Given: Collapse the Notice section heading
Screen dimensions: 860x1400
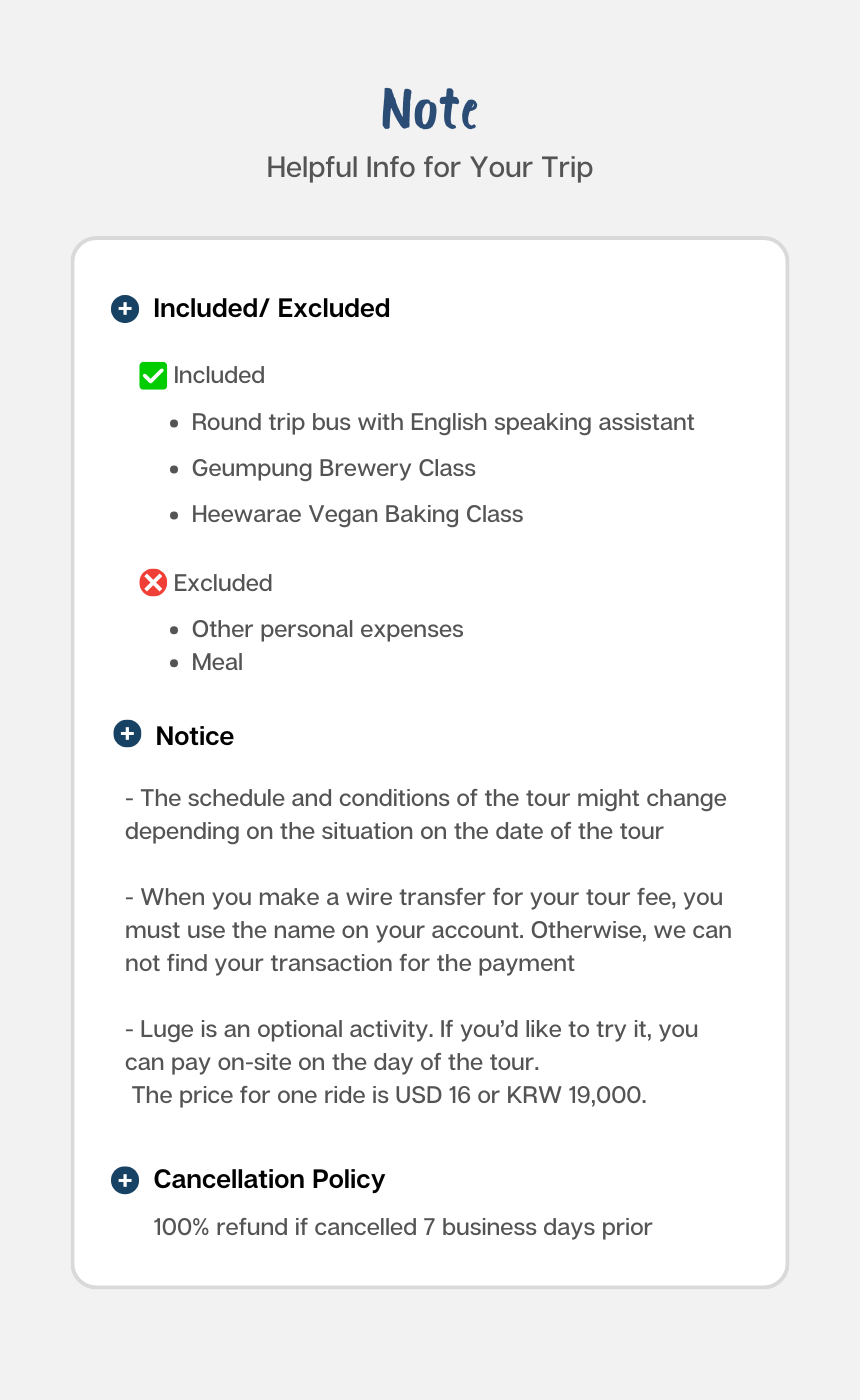Looking at the screenshot, I should click(x=194, y=736).
